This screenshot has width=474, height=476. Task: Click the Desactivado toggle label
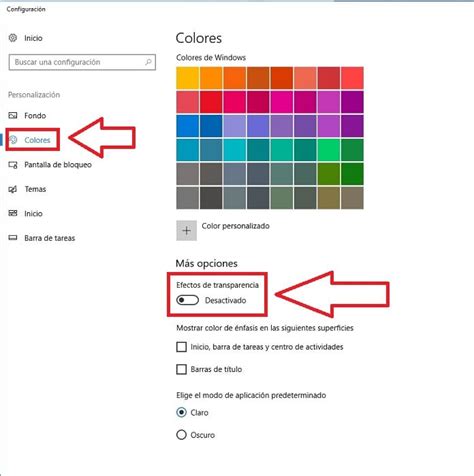click(225, 300)
